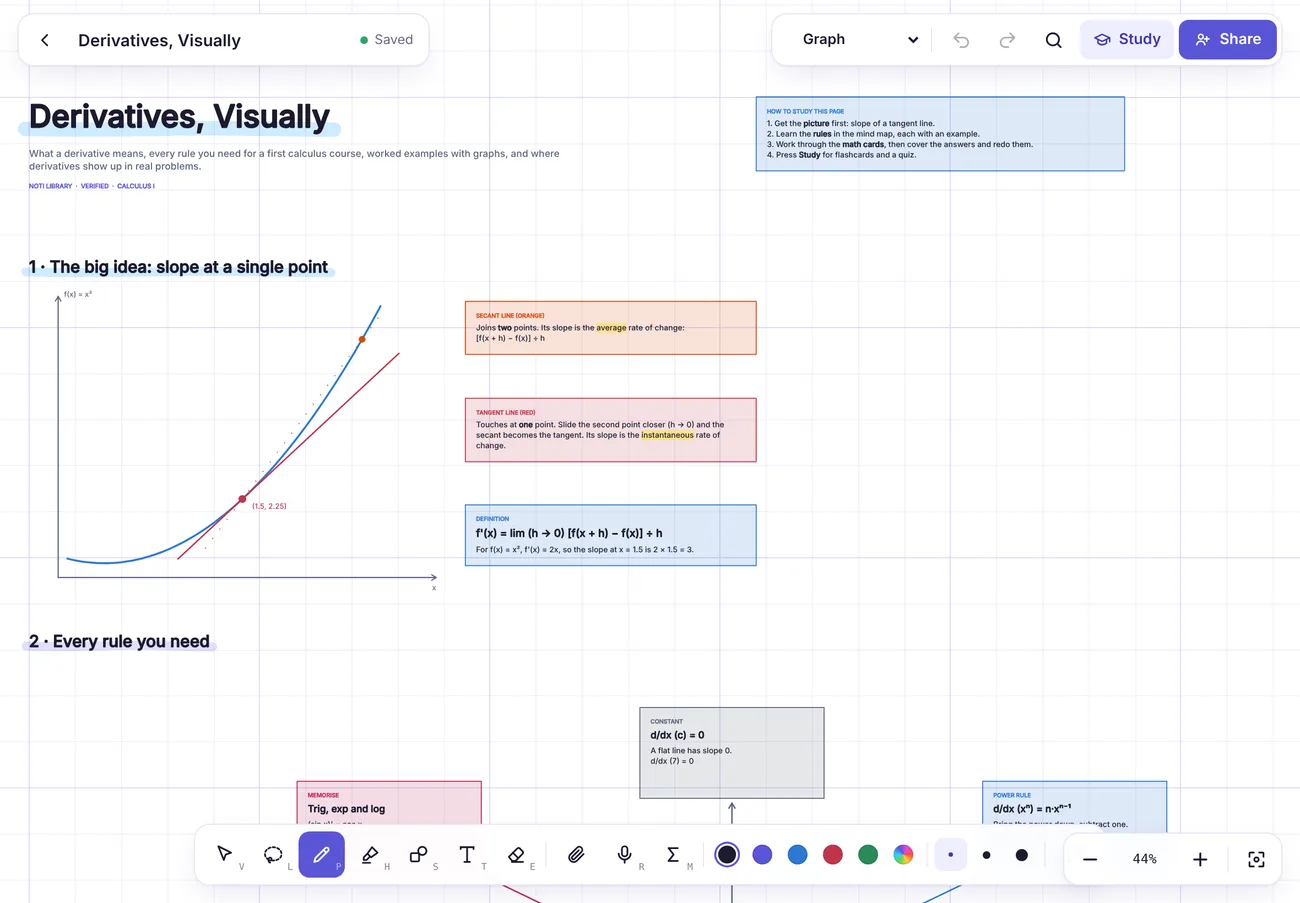
Task: Open the rainbow custom color picker
Action: (x=903, y=854)
